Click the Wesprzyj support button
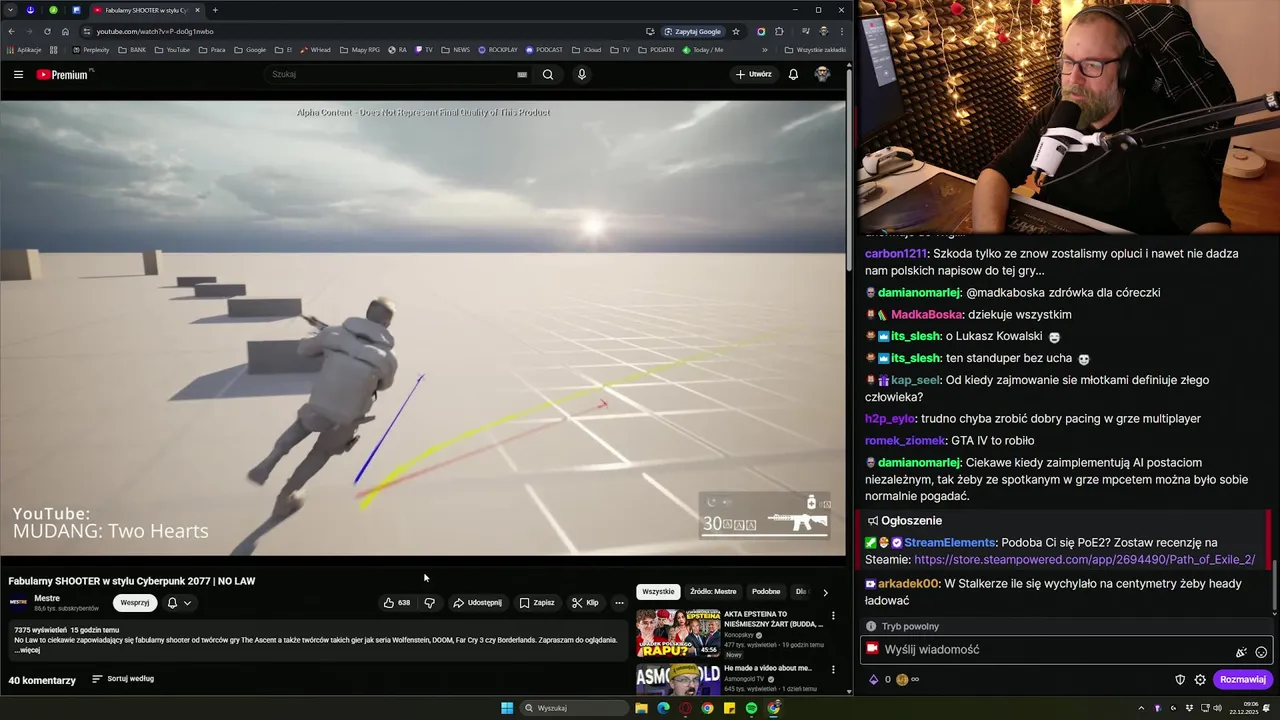The height and width of the screenshot is (720, 1280). [135, 603]
